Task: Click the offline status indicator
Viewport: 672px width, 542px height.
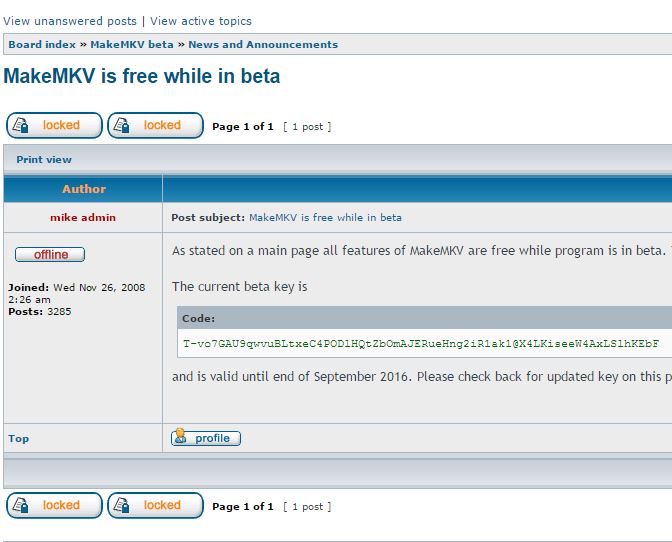Action: [x=50, y=255]
